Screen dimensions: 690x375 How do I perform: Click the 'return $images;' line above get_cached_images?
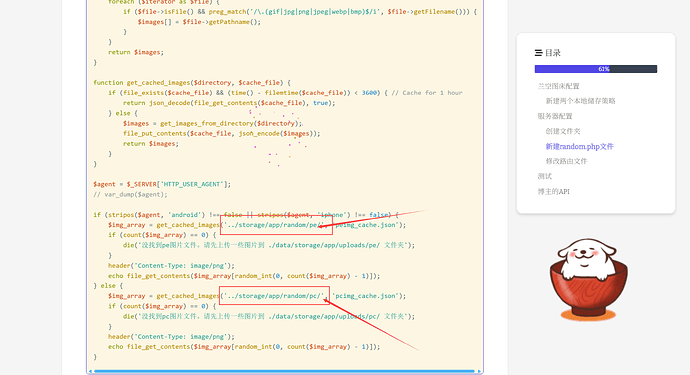tap(136, 52)
